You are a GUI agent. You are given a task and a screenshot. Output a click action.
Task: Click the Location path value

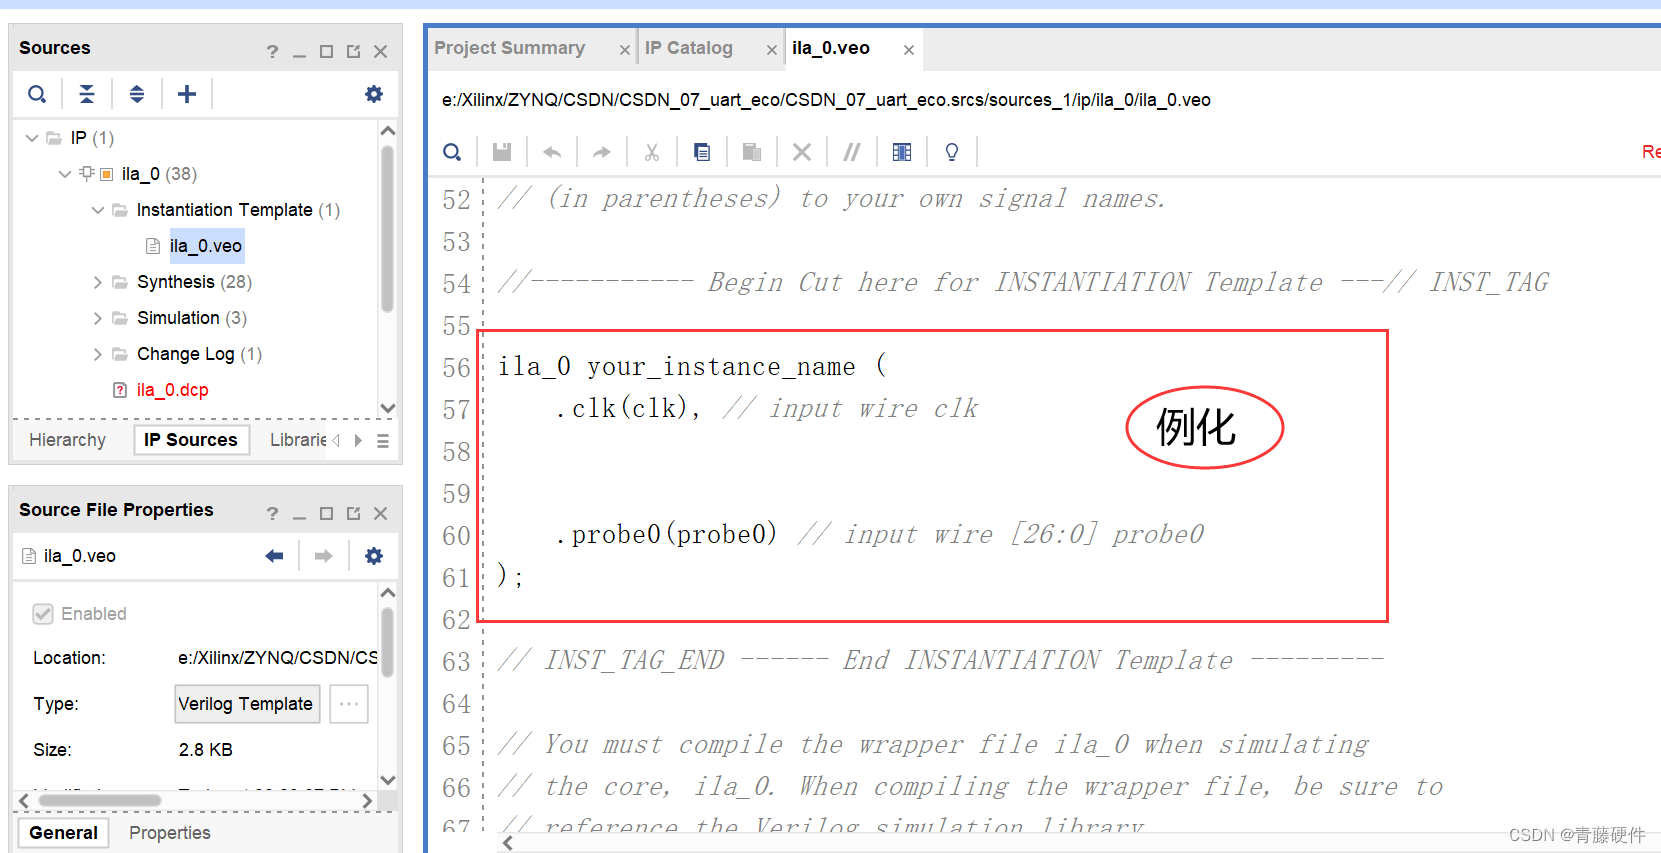pos(278,658)
